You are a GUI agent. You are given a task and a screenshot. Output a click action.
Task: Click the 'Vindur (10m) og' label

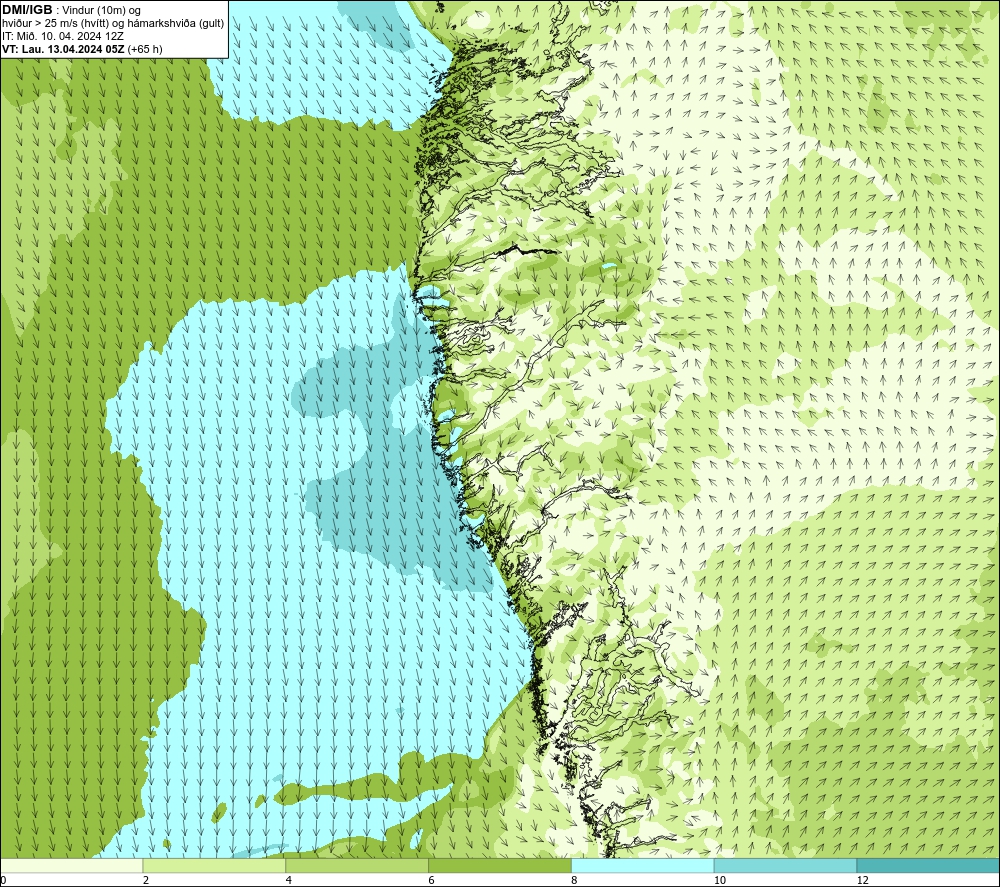tap(101, 10)
